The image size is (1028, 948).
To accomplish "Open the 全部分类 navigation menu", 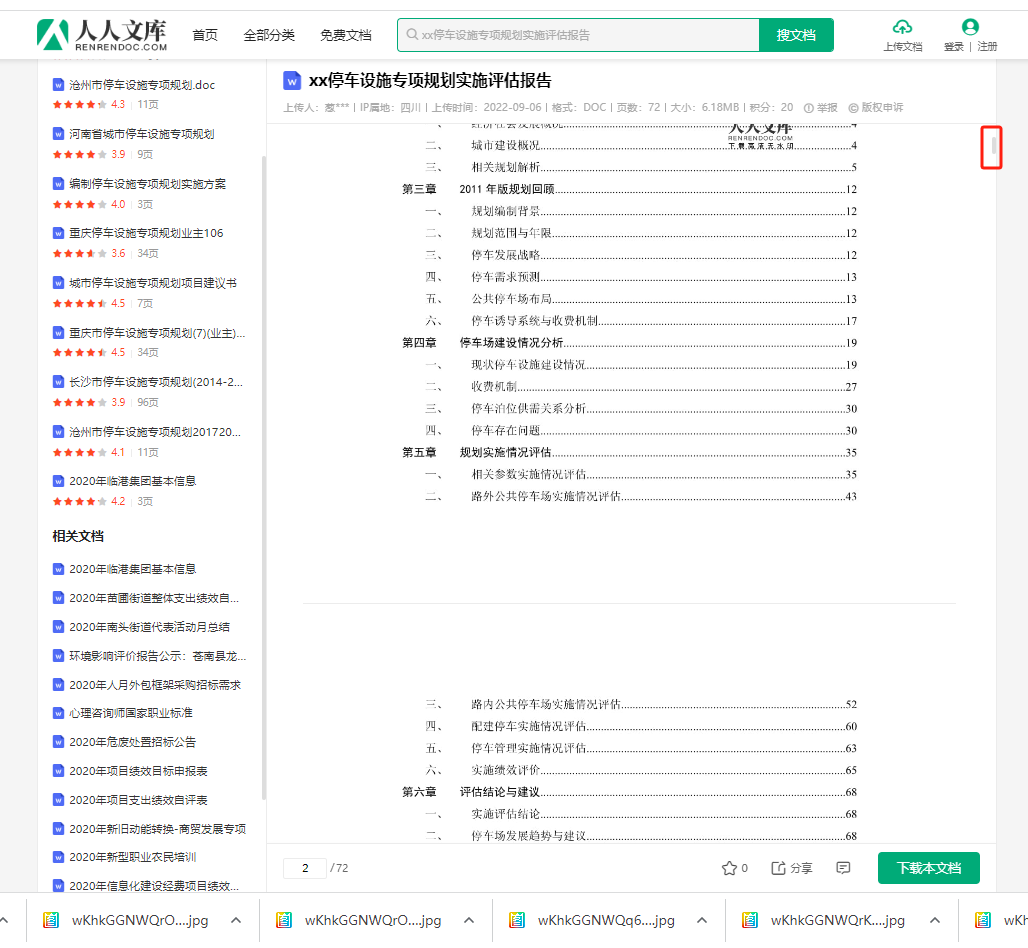I will [x=269, y=35].
